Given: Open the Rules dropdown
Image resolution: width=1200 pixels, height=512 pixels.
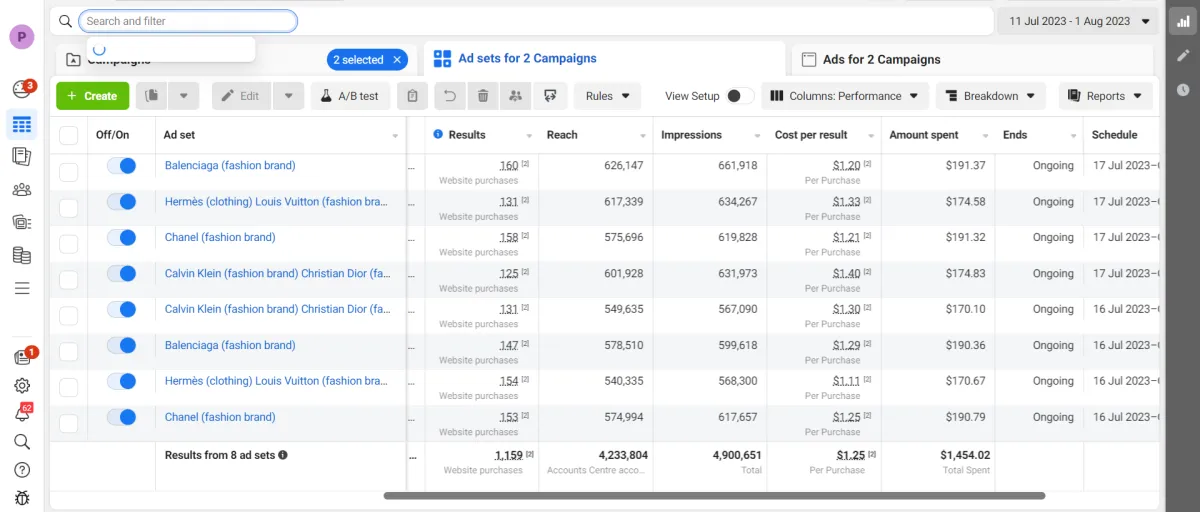Looking at the screenshot, I should point(607,96).
